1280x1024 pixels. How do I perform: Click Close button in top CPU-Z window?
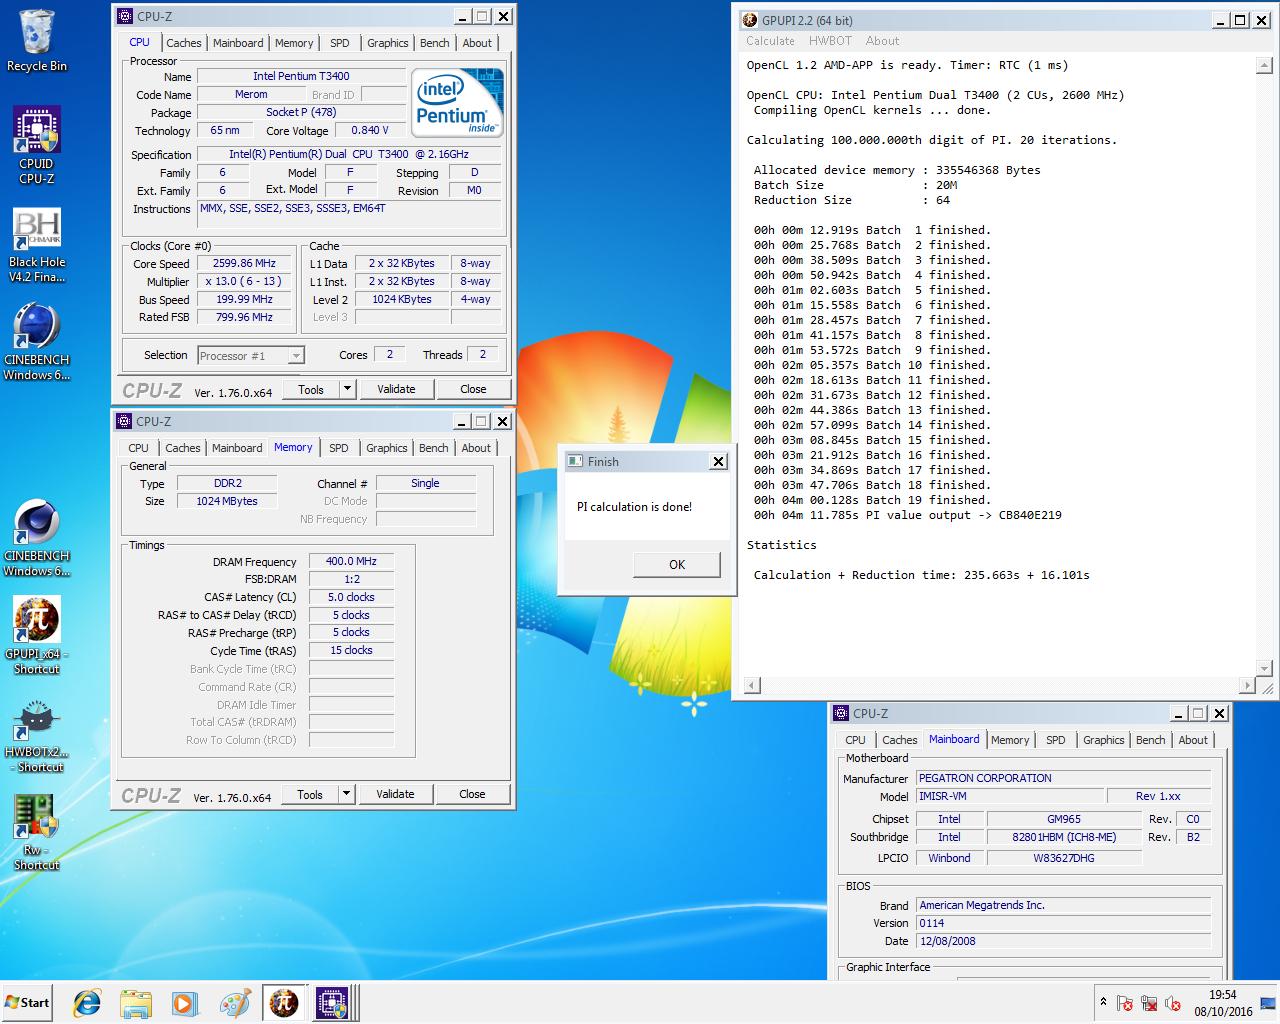coord(474,389)
